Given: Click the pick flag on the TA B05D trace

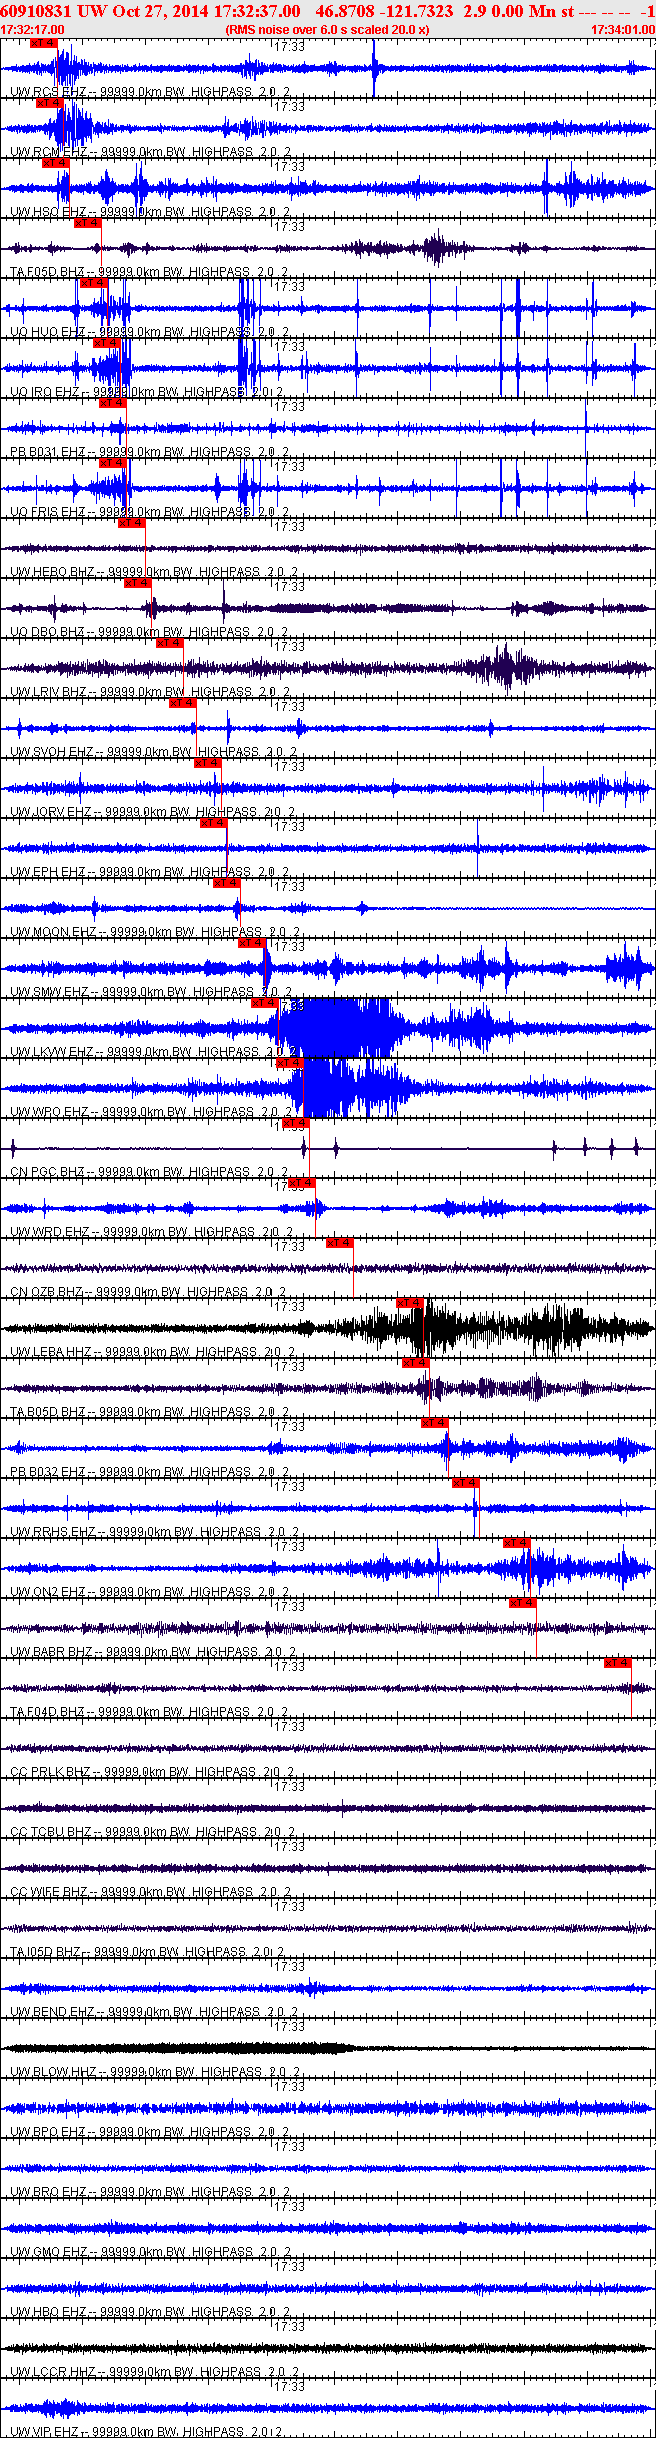Looking at the screenshot, I should (x=416, y=1363).
